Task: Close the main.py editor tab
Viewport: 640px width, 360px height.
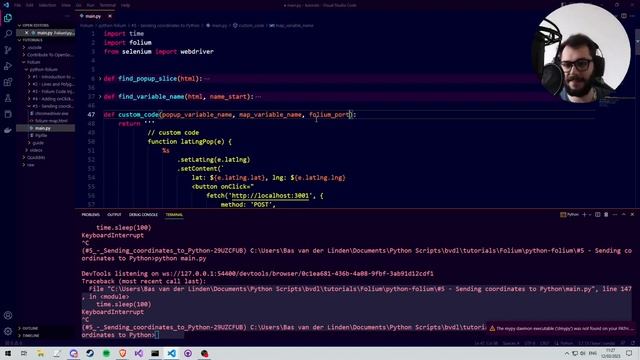Action: (110, 16)
